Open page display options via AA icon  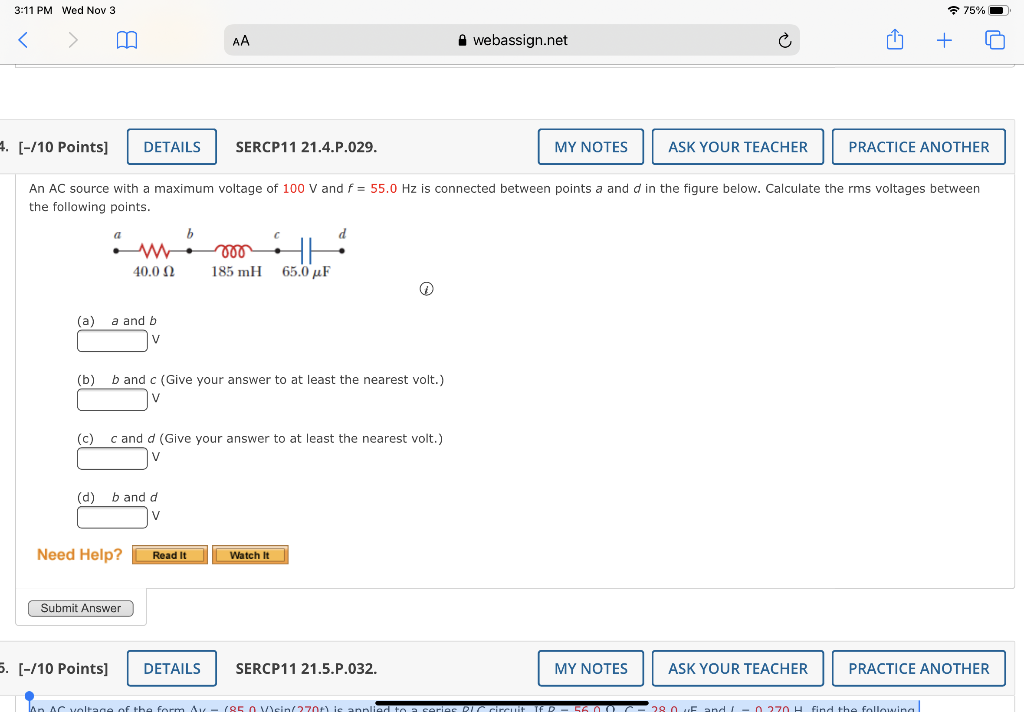240,40
